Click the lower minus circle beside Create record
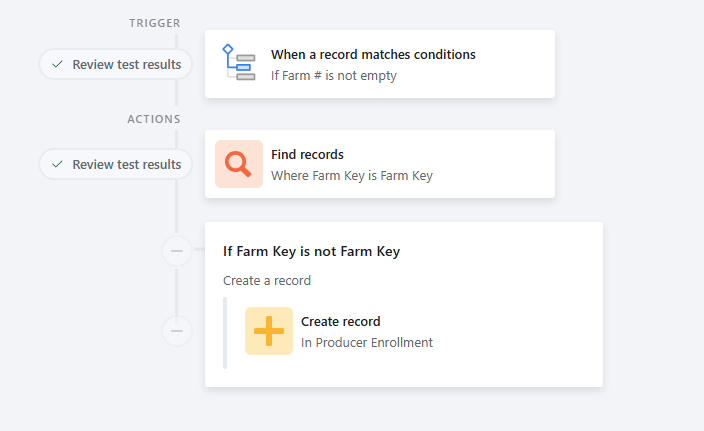This screenshot has height=431, width=704. click(177, 331)
